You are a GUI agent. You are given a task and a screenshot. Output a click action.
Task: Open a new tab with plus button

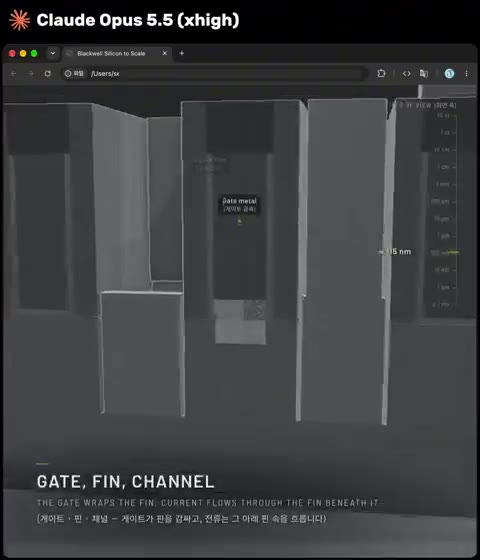181,53
